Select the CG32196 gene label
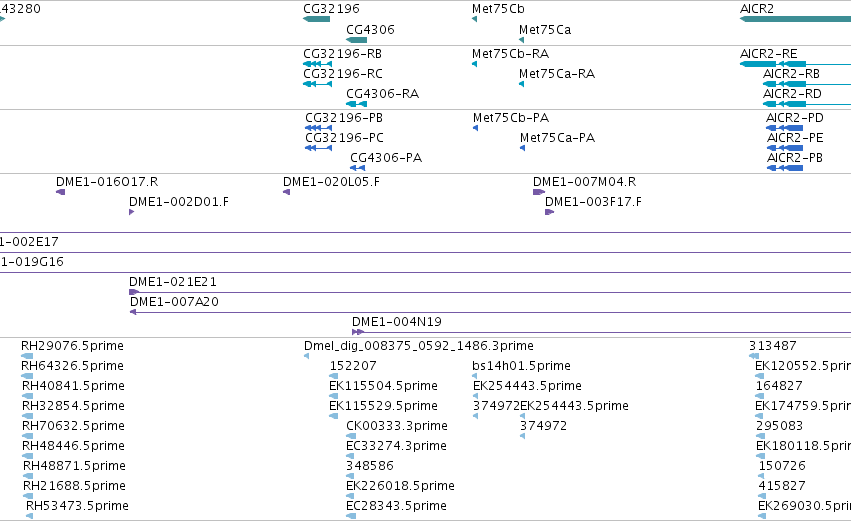The image size is (851, 521). 331,9
